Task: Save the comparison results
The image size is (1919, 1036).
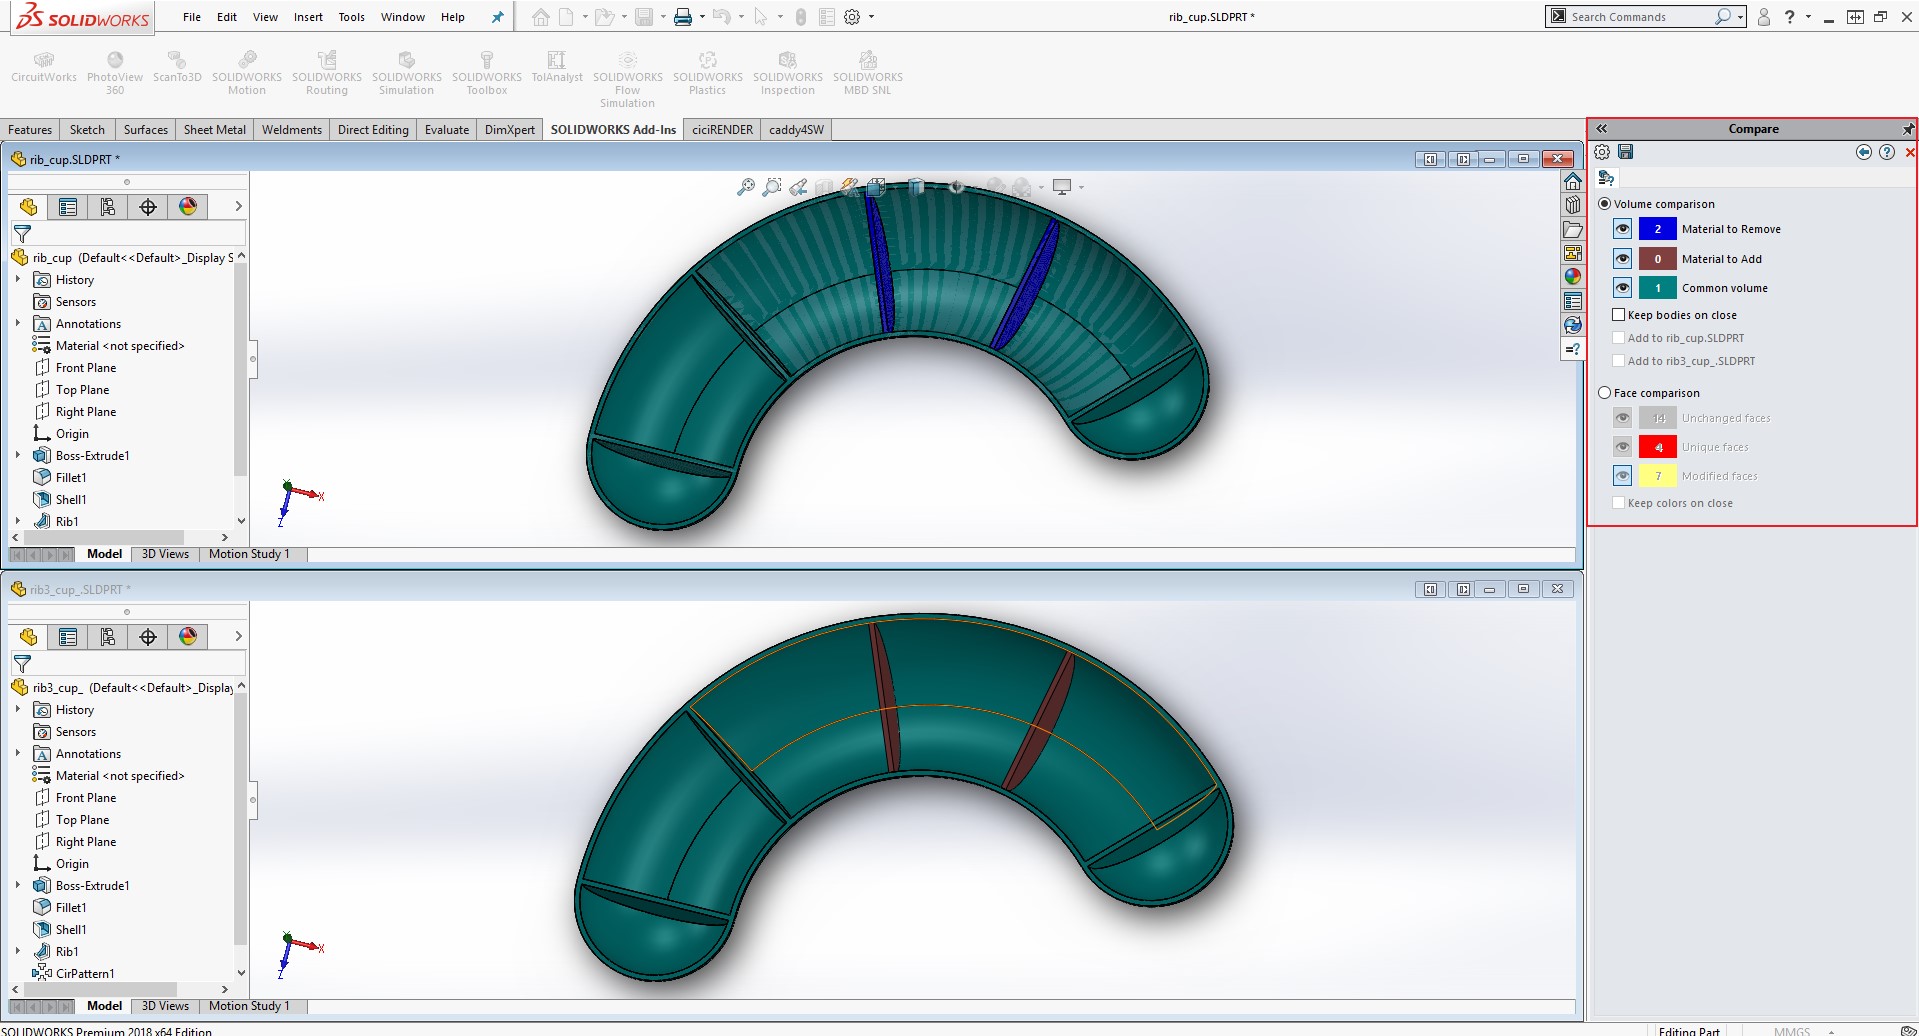Action: pyautogui.click(x=1626, y=152)
